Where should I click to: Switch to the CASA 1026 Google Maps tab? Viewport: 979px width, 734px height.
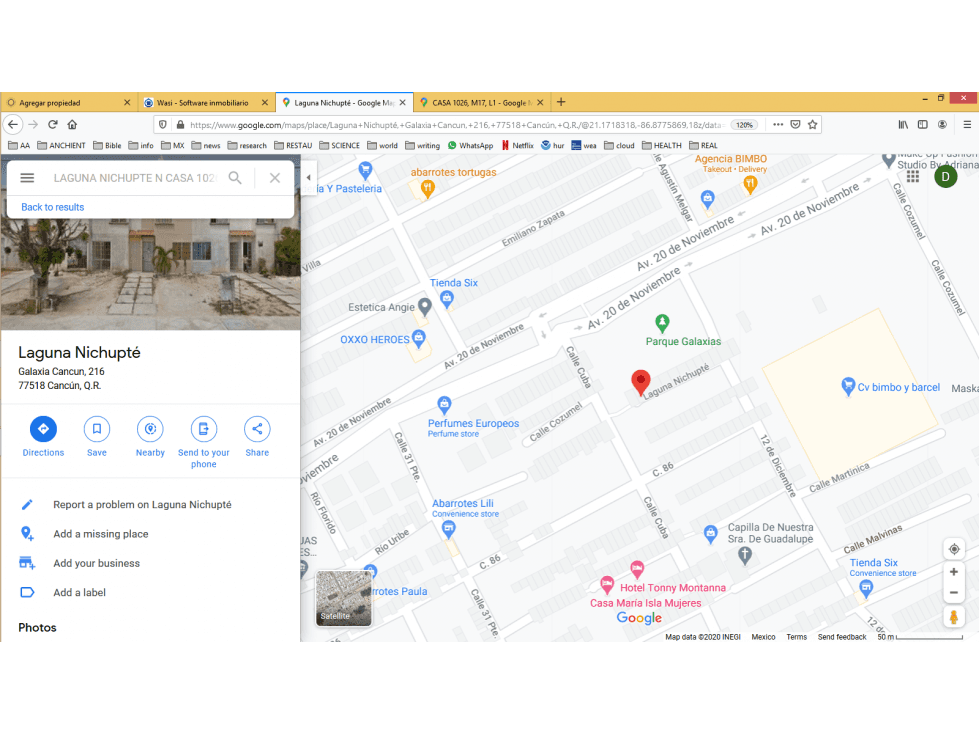[482, 102]
